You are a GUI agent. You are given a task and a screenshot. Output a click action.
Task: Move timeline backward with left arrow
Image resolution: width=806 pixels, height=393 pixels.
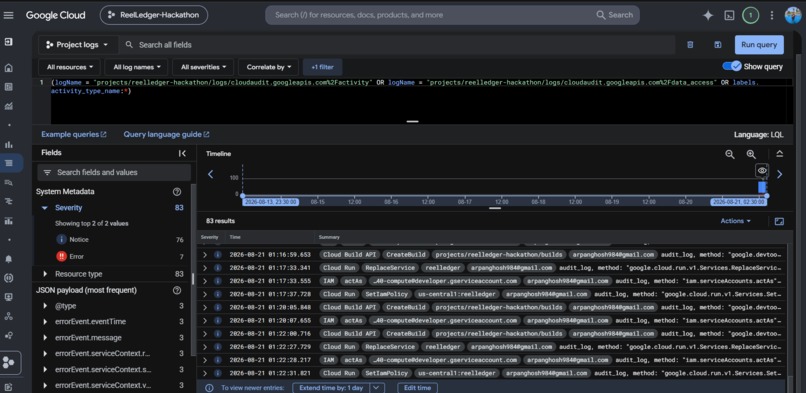[210, 174]
